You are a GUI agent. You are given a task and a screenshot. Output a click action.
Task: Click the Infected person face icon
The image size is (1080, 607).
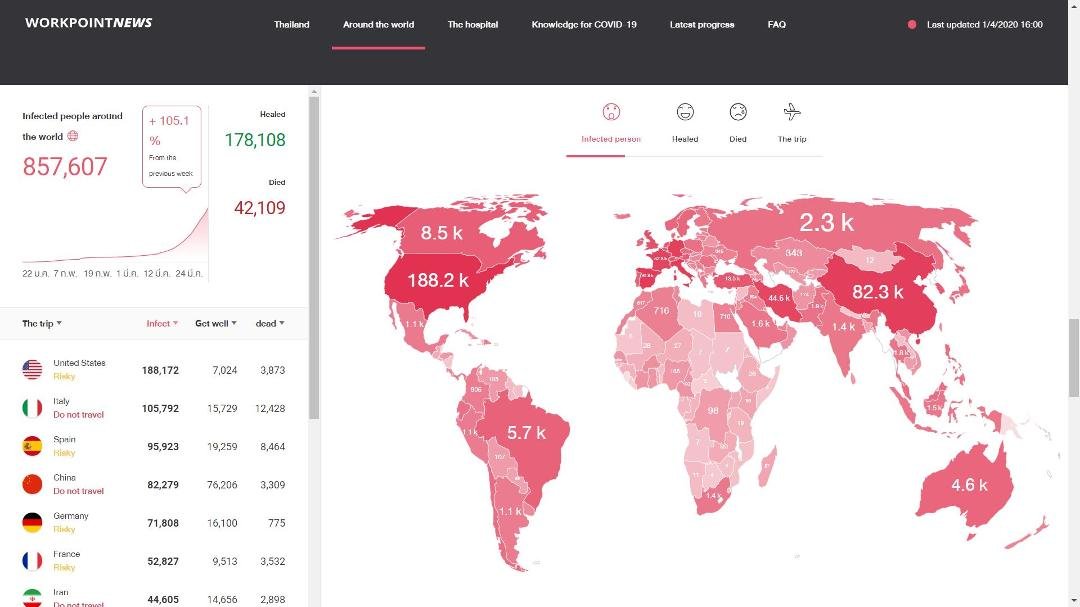[x=611, y=112]
